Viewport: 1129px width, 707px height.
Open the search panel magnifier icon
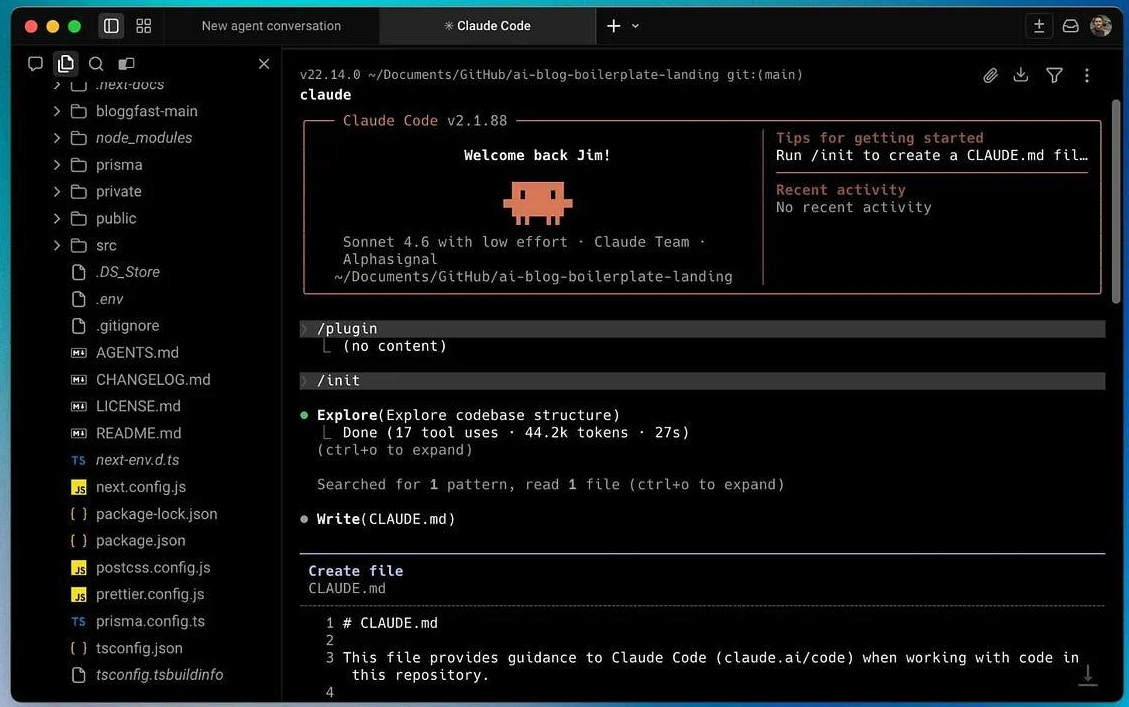(96, 64)
